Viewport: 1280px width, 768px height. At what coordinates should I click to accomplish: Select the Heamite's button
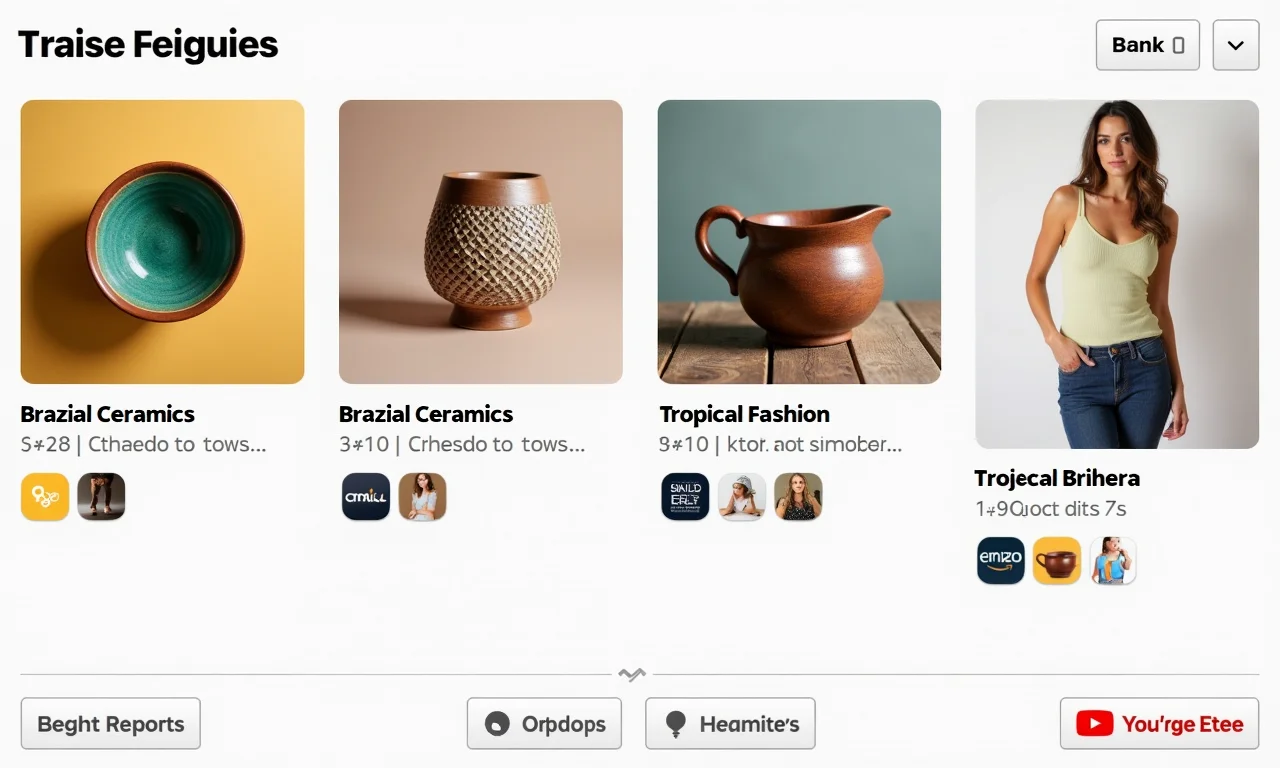click(x=730, y=723)
